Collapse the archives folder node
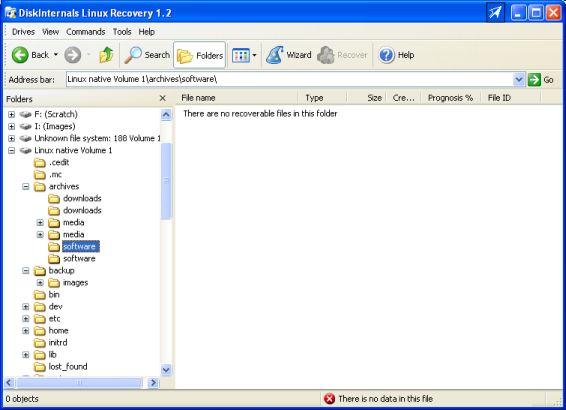The width and height of the screenshot is (566, 410). 26,187
